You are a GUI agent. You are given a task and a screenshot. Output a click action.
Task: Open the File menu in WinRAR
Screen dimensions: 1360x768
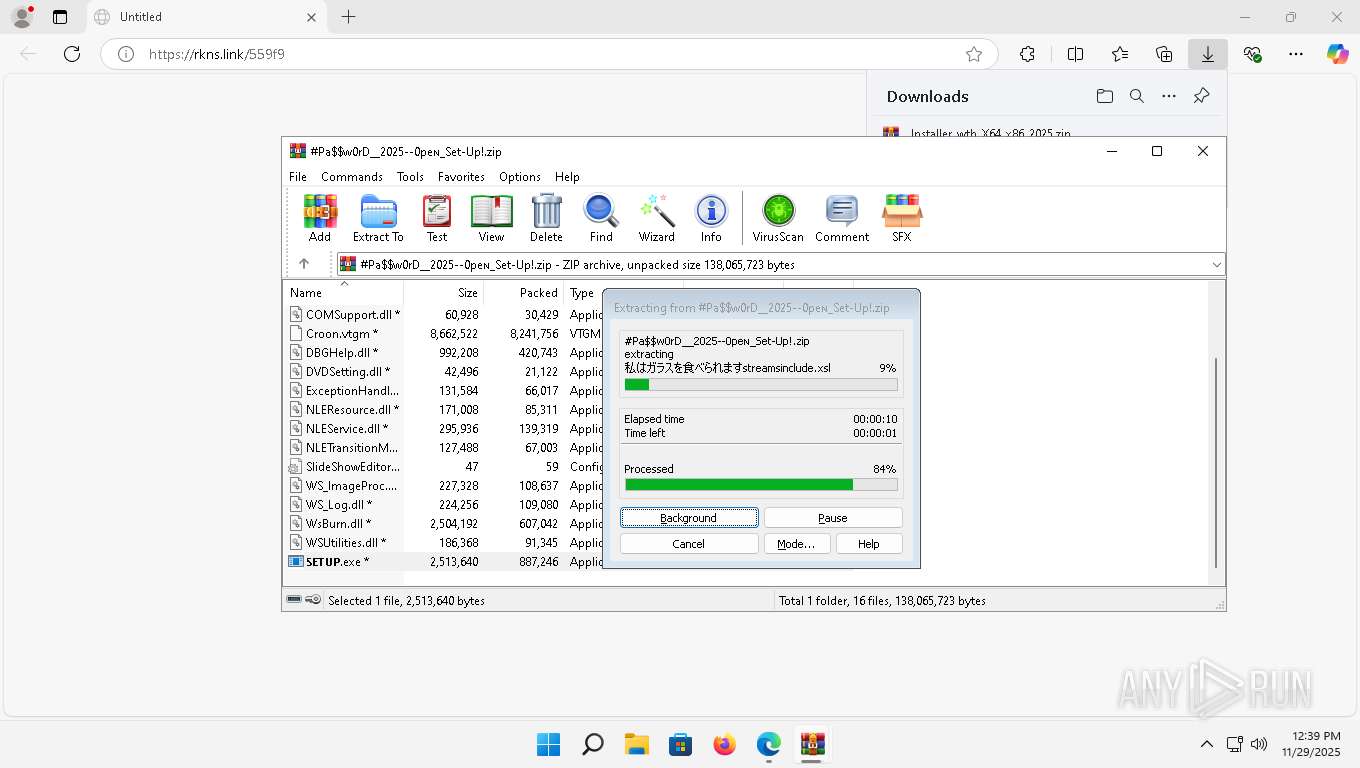coord(298,177)
